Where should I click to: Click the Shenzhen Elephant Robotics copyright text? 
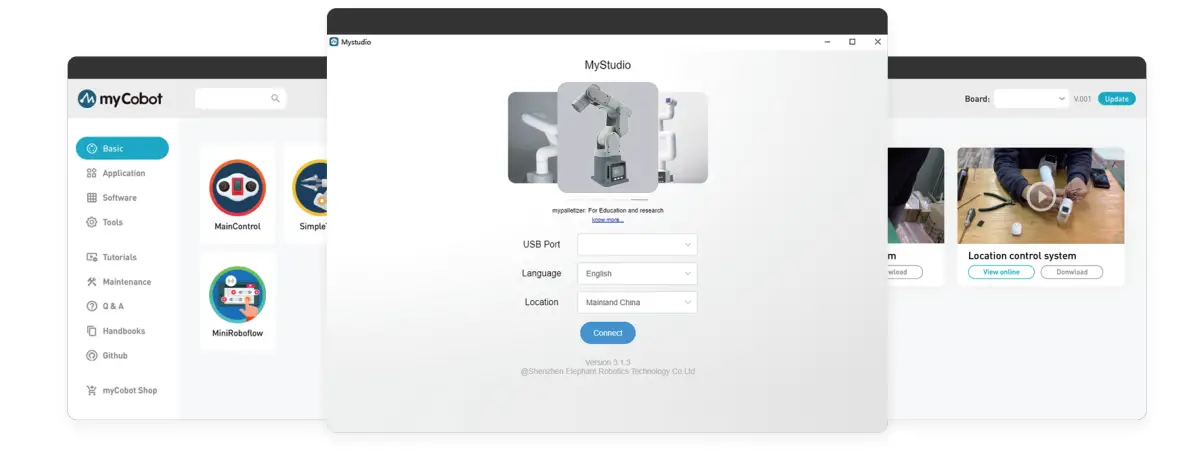(607, 371)
